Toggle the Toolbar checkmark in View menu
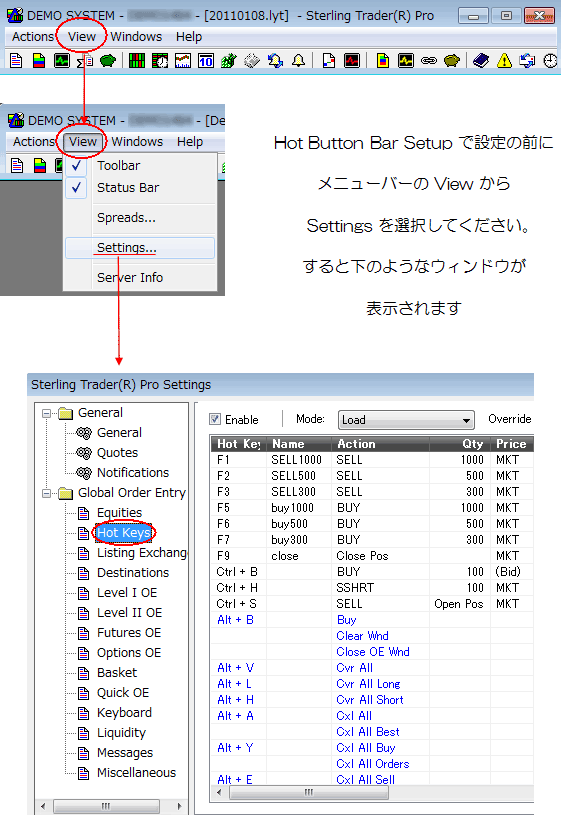This screenshot has width=561, height=815. click(76, 166)
